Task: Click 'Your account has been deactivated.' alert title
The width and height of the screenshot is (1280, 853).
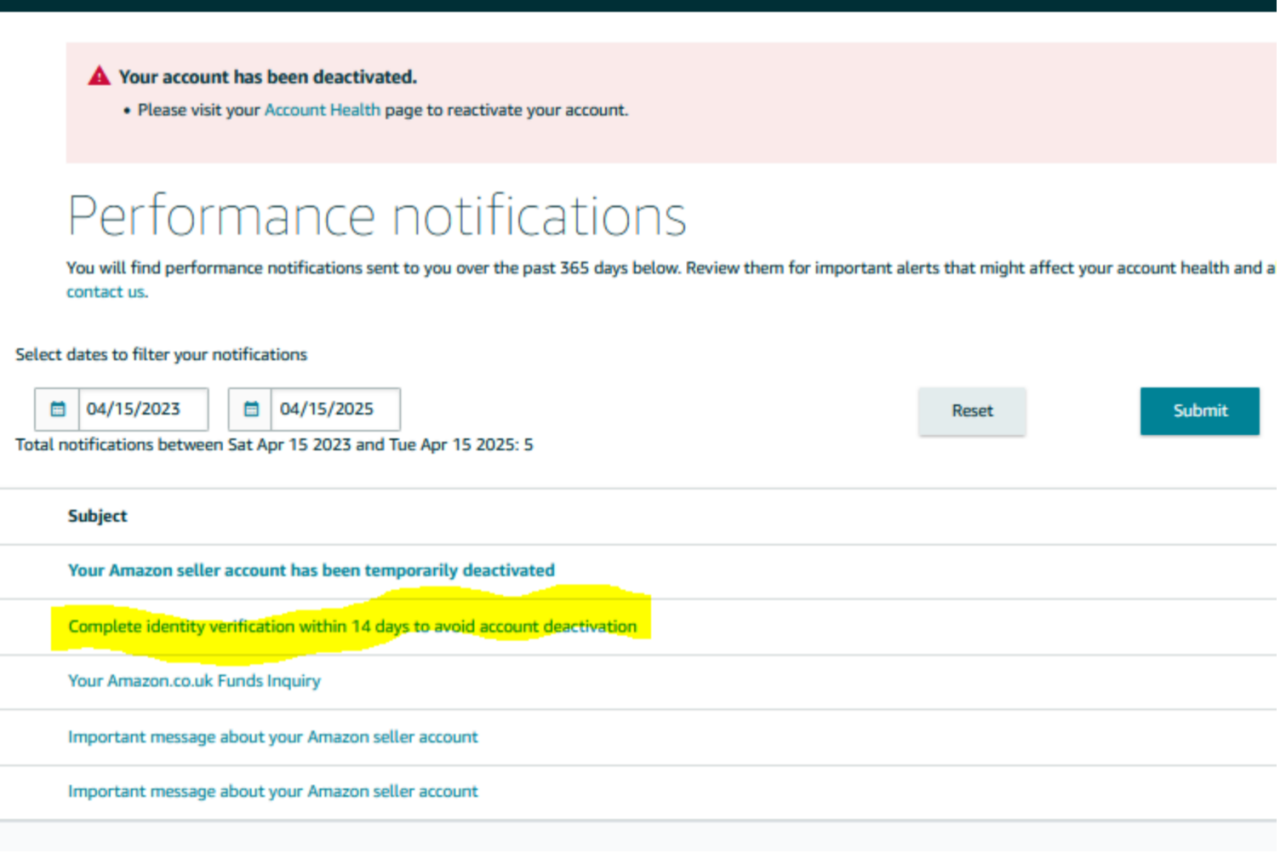Action: (x=268, y=77)
